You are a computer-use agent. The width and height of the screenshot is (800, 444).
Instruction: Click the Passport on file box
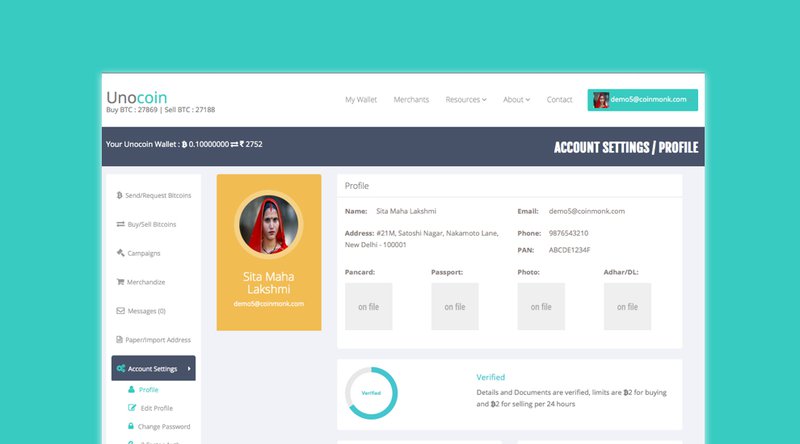coord(455,307)
